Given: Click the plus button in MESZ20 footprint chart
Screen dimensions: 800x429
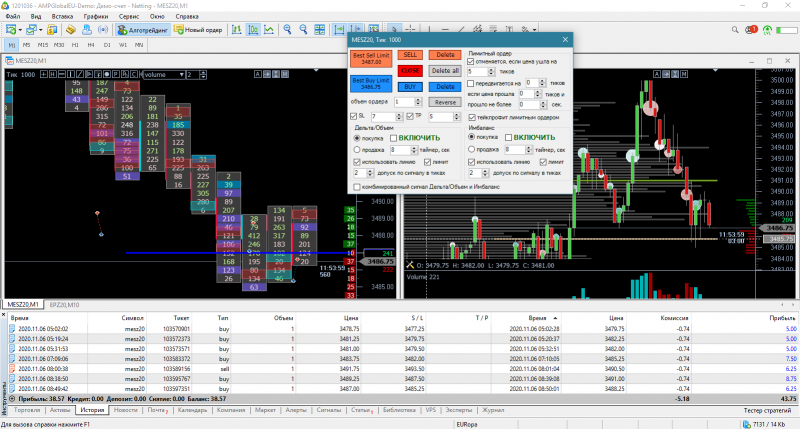Looking at the screenshot, I should coord(44,74).
